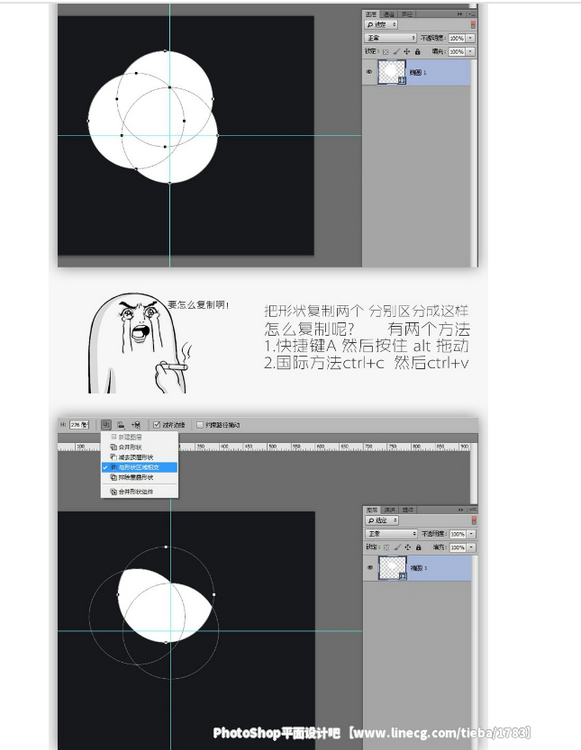Click the white three-circle shape on top canvas
Viewport: 581px width, 750px height.
tap(153, 117)
